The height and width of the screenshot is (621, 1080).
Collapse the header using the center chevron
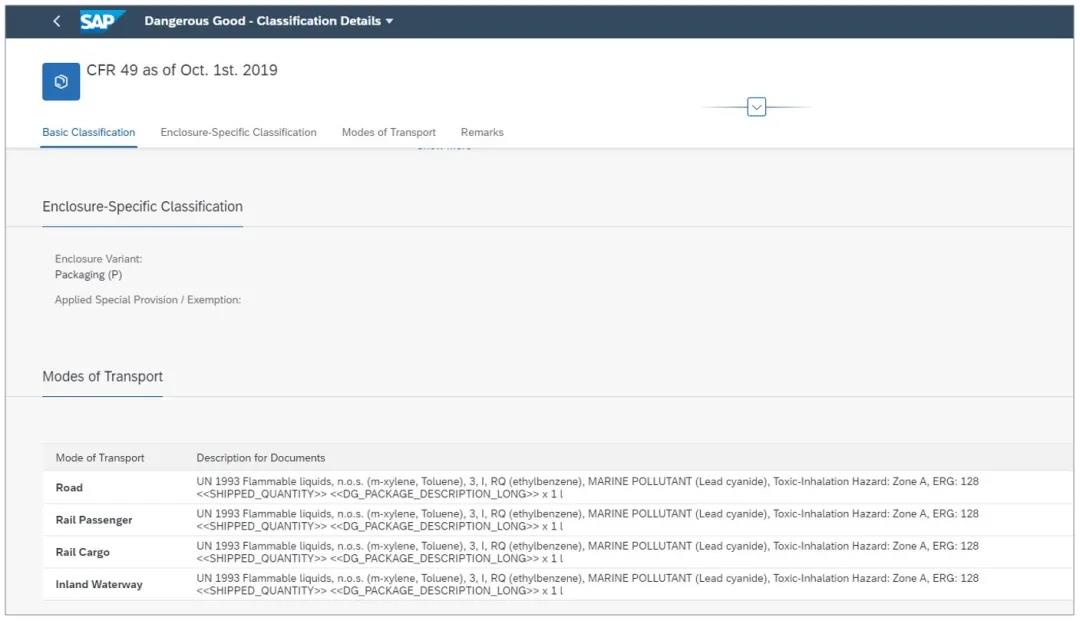pos(757,105)
